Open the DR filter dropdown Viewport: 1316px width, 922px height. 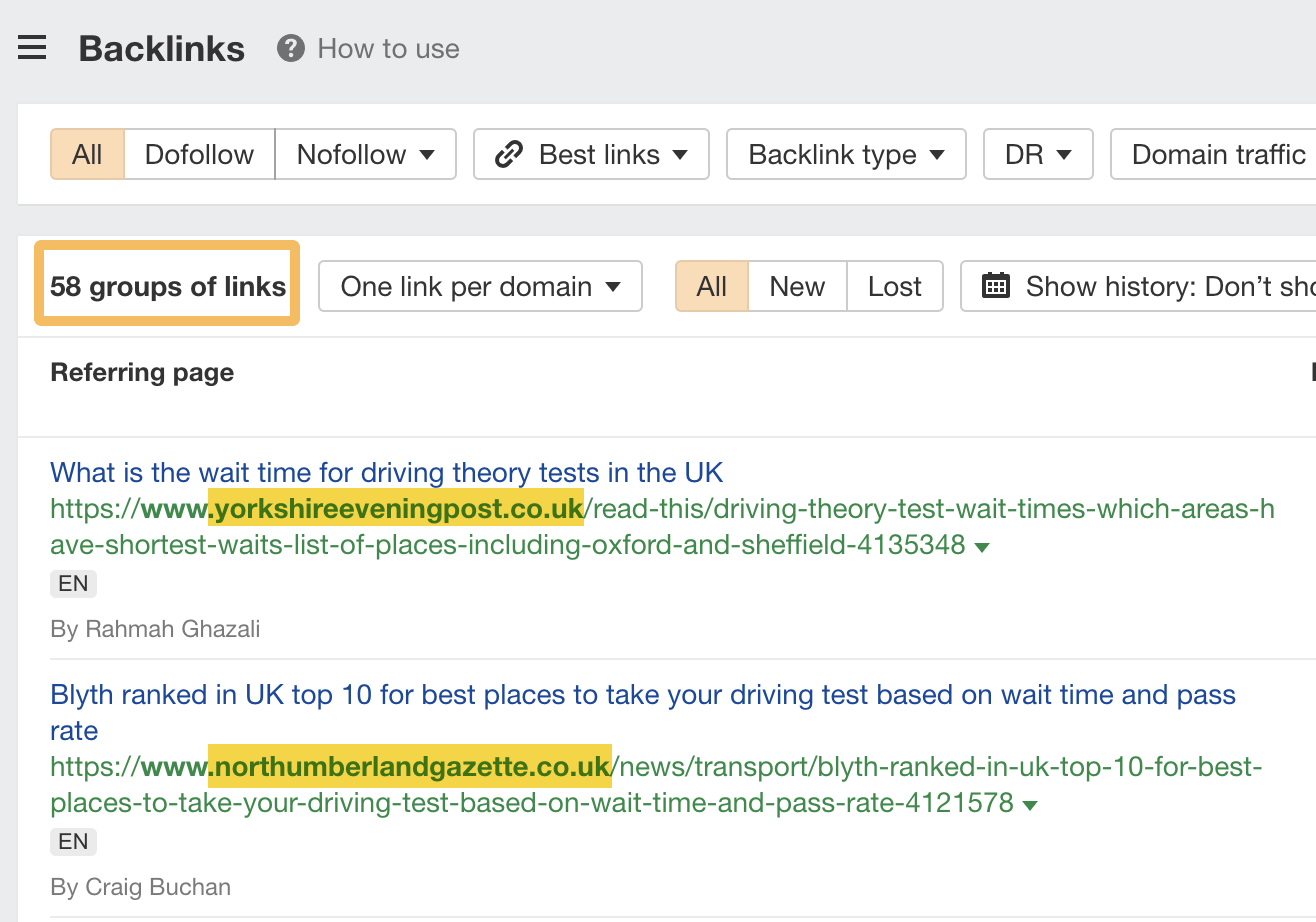(x=1037, y=154)
